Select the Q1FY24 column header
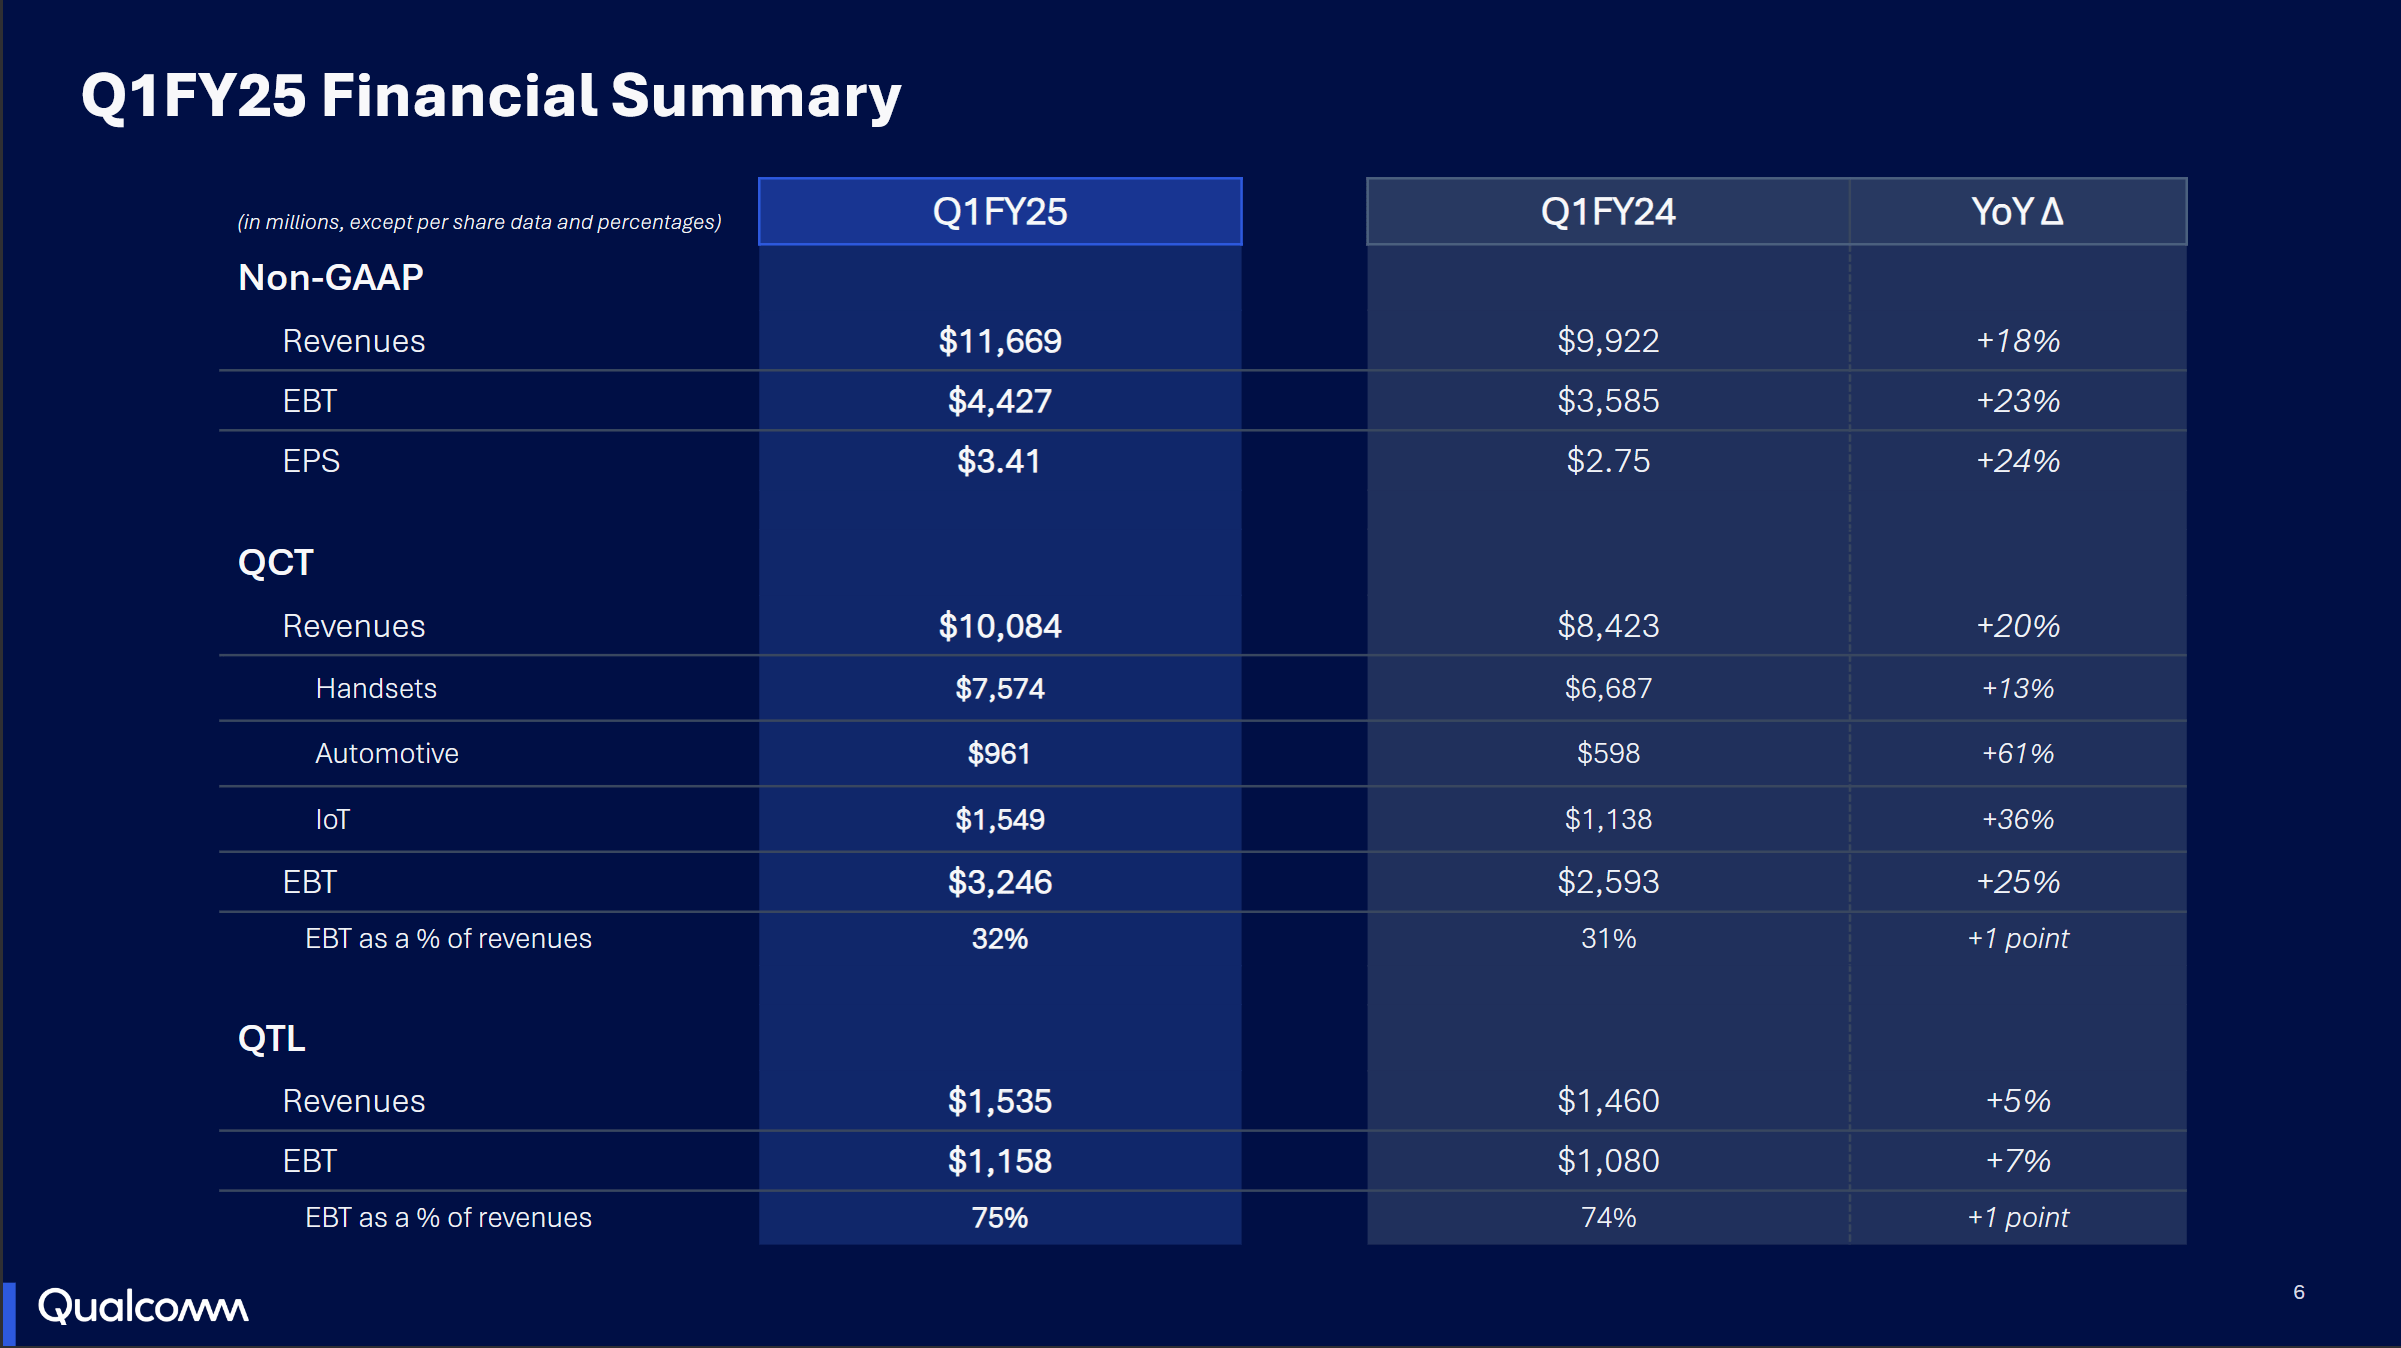 point(1607,211)
